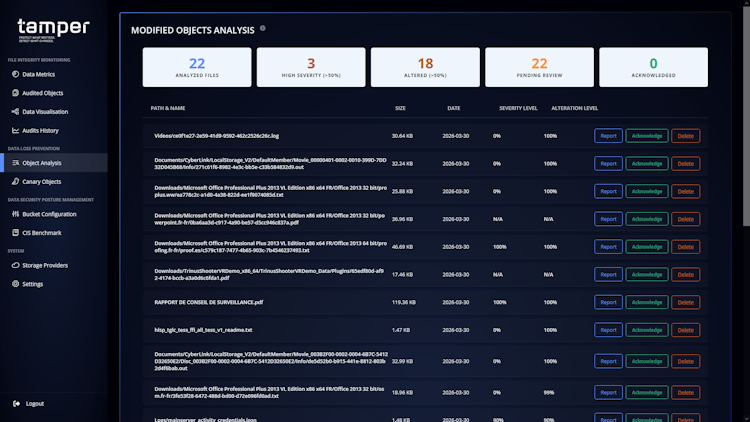The image size is (750, 422).
Task: Click the Altered stat card
Action: [x=425, y=67]
